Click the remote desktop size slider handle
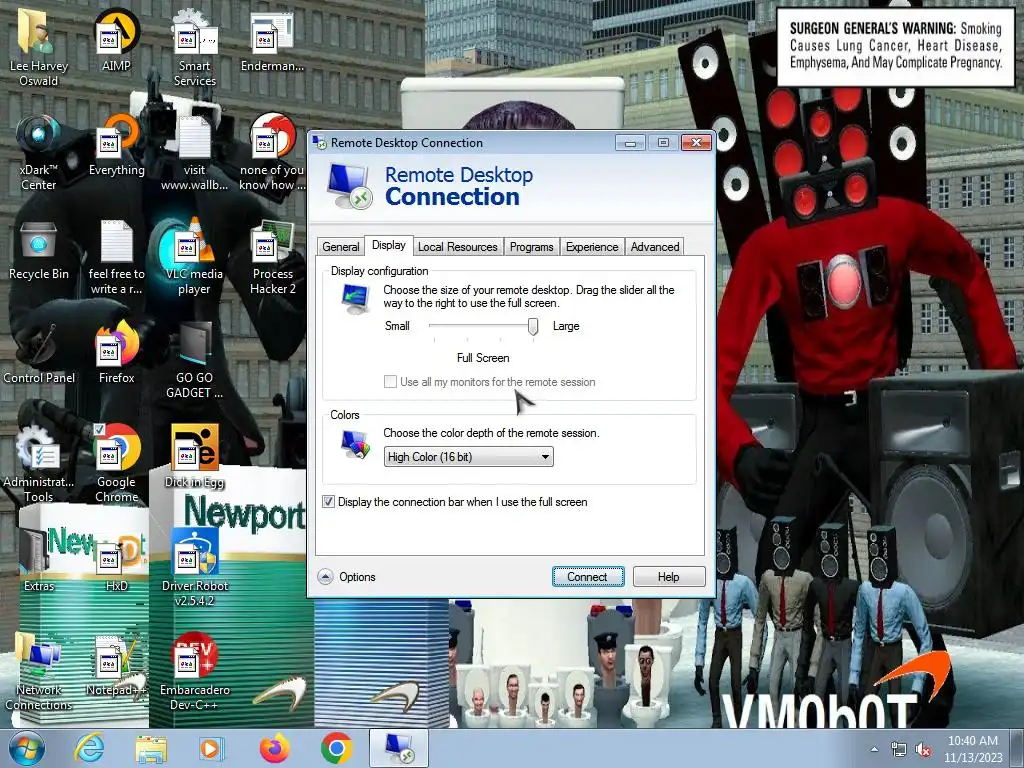1024x768 pixels. [x=533, y=326]
